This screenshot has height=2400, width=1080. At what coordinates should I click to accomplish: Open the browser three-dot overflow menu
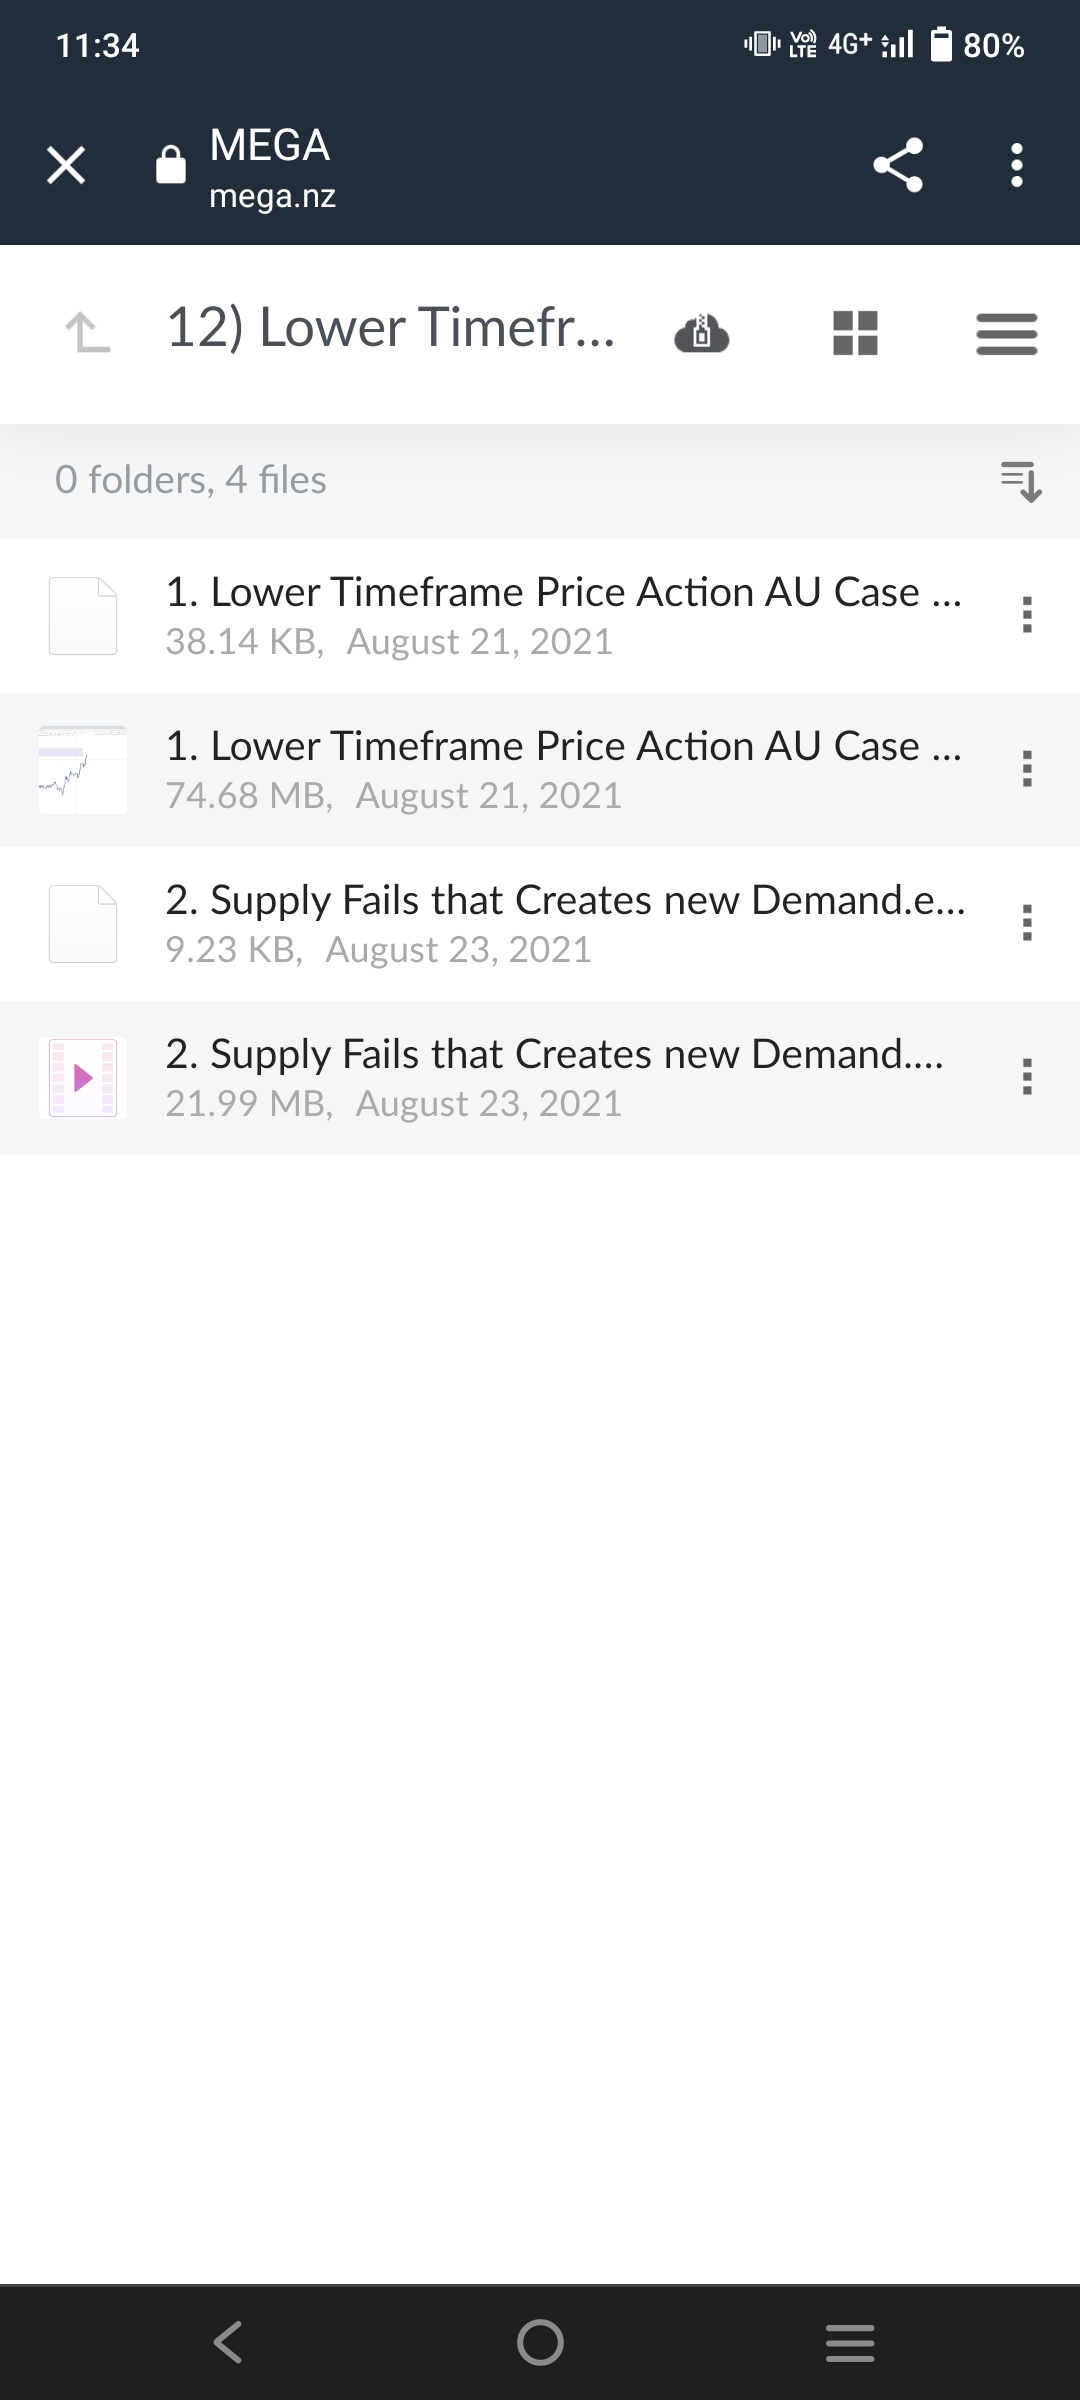pos(1017,165)
